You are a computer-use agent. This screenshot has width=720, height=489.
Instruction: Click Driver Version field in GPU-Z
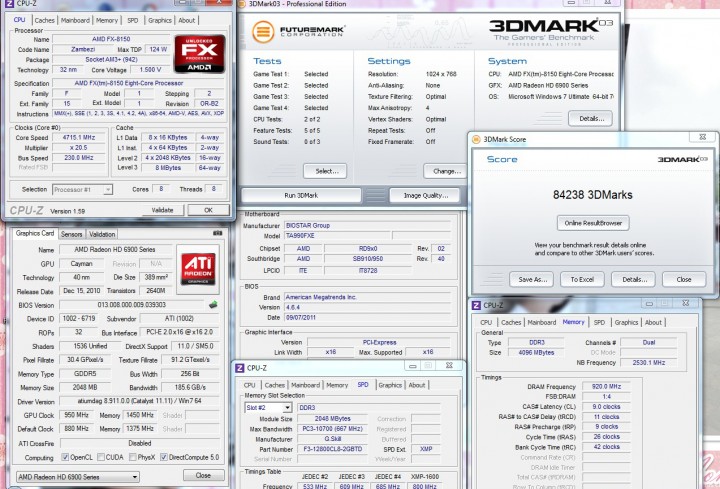[140, 401]
